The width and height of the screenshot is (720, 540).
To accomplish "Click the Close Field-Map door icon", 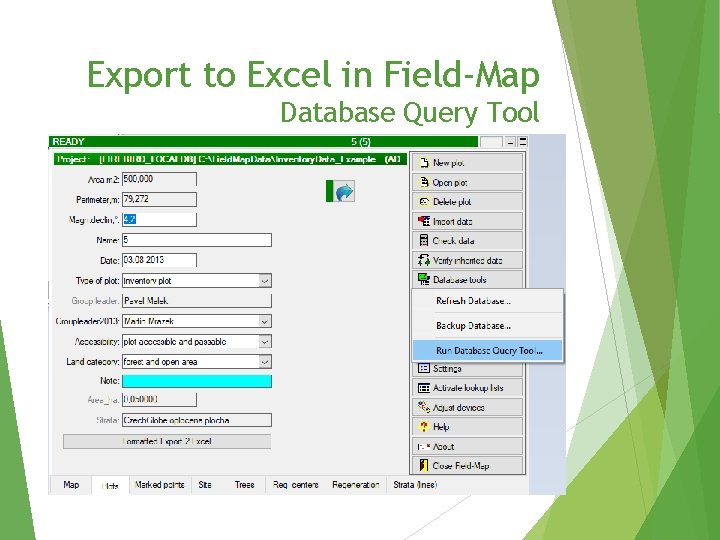I will click(x=424, y=466).
